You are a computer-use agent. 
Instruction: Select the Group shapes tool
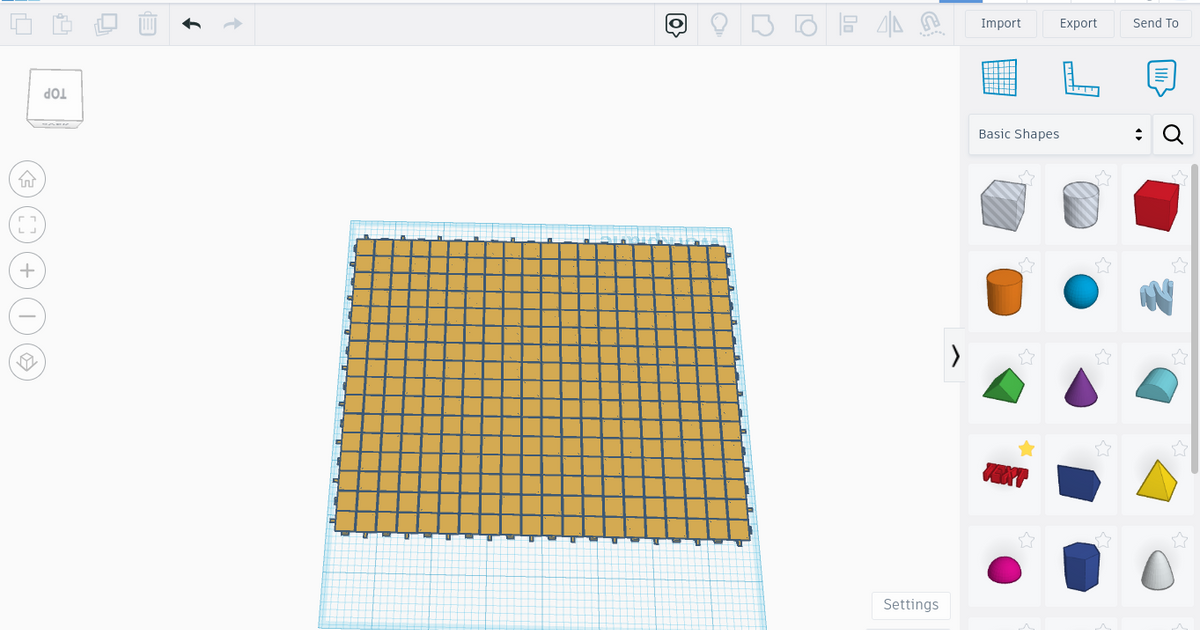click(x=762, y=24)
